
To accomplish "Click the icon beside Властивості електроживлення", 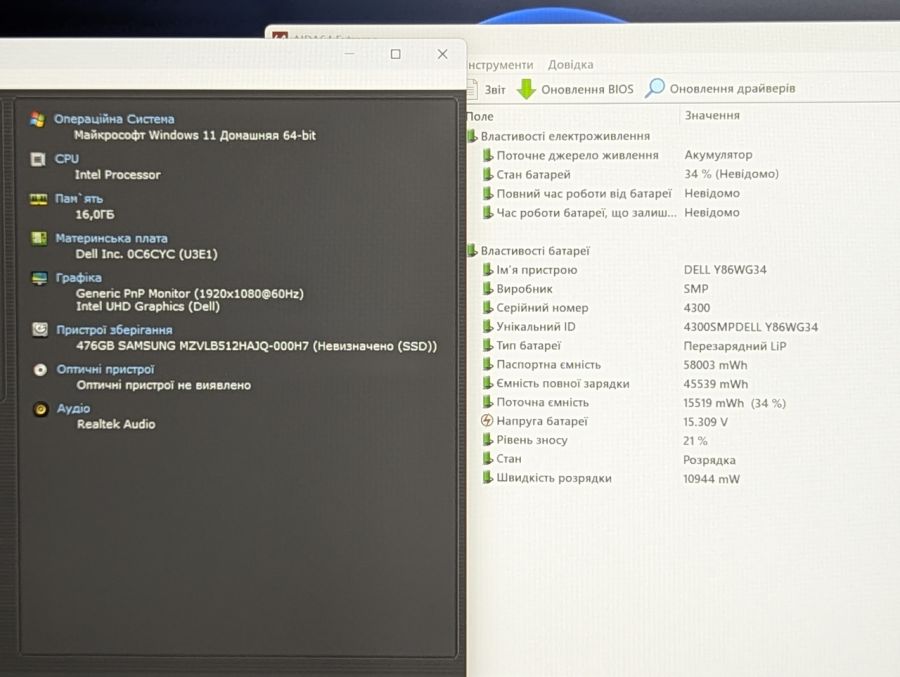I will pyautogui.click(x=472, y=136).
